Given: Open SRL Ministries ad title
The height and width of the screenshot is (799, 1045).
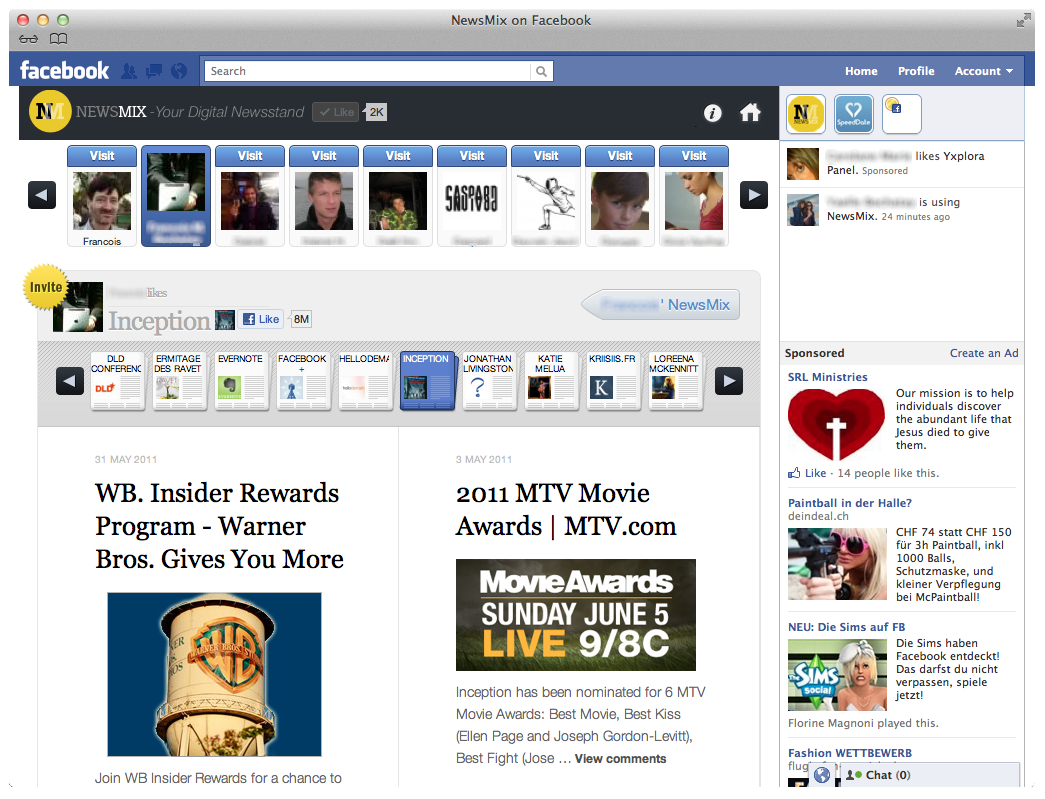Looking at the screenshot, I should click(x=827, y=377).
